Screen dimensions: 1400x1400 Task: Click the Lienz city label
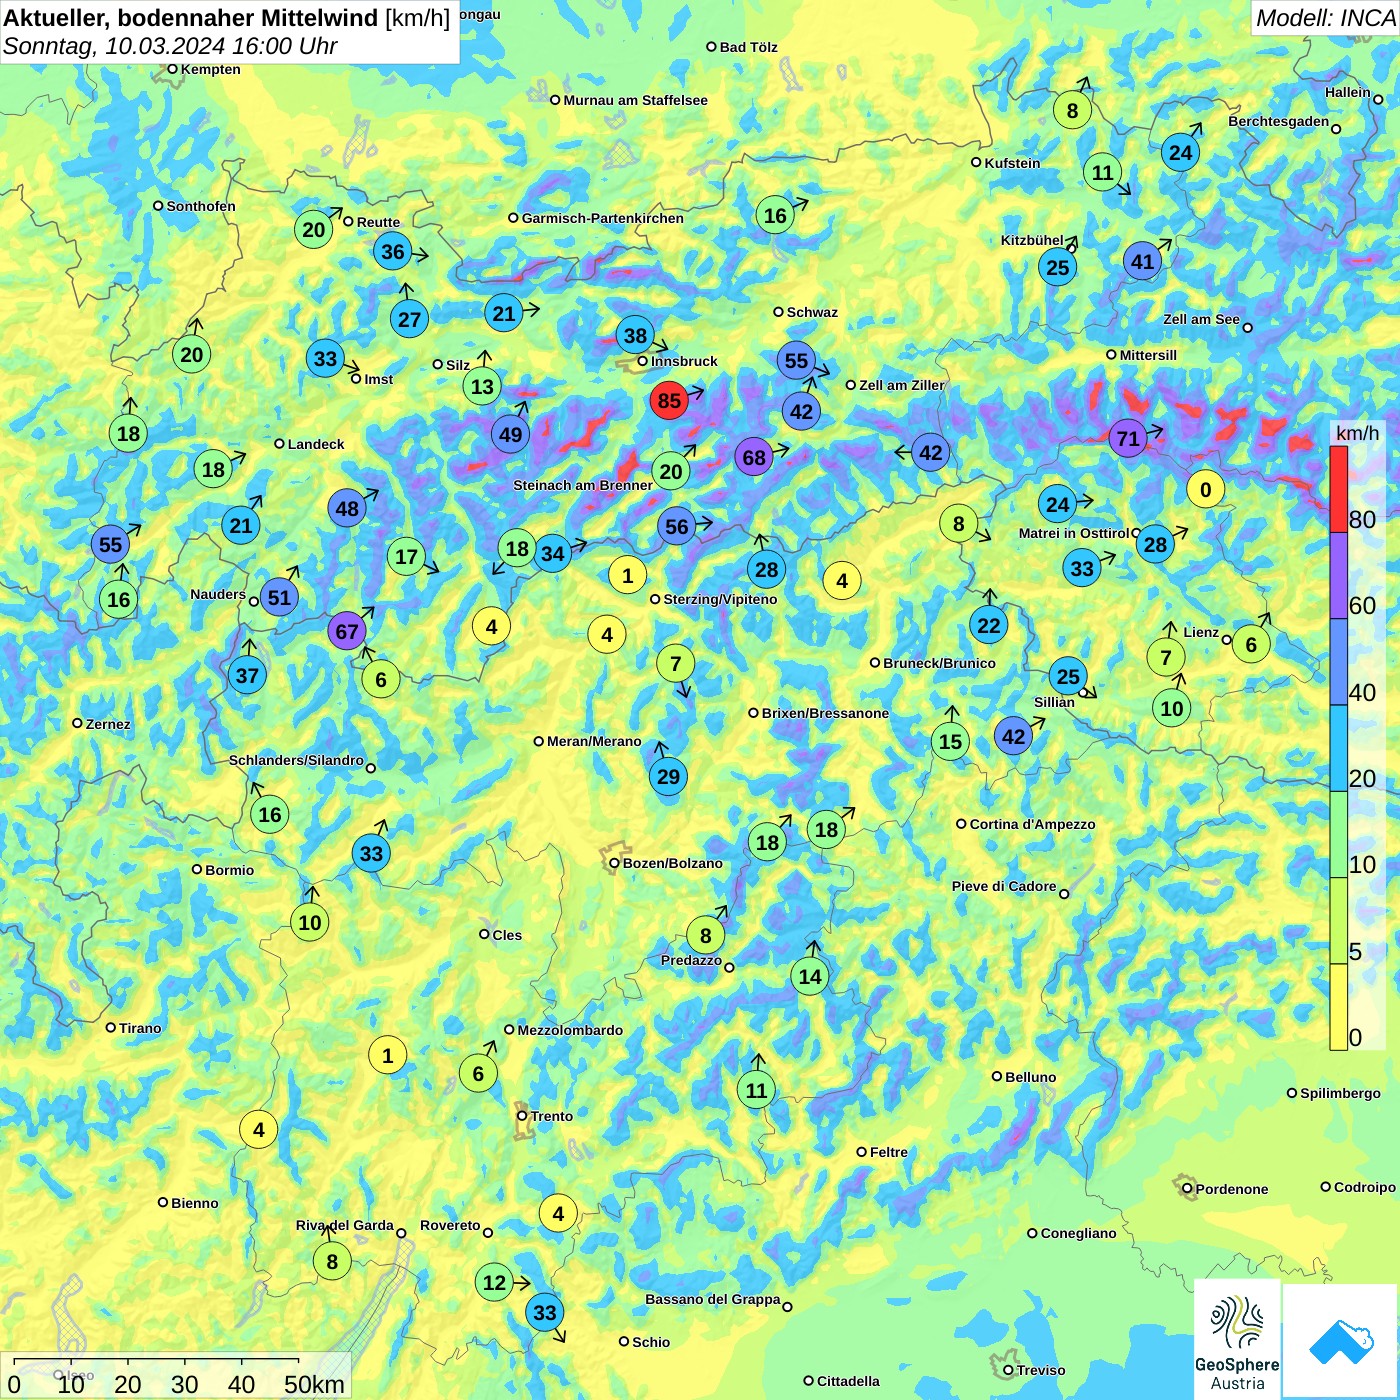(1201, 632)
